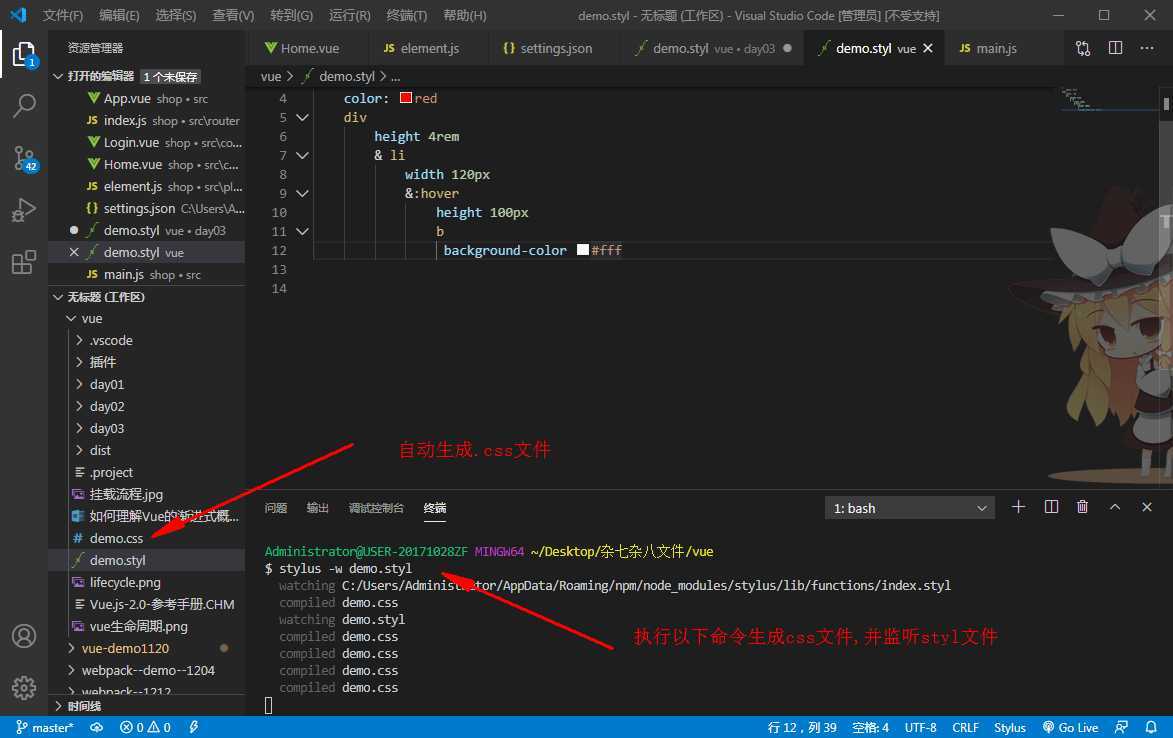
Task: Open the '1: bash' terminal dropdown
Action: pyautogui.click(x=909, y=508)
